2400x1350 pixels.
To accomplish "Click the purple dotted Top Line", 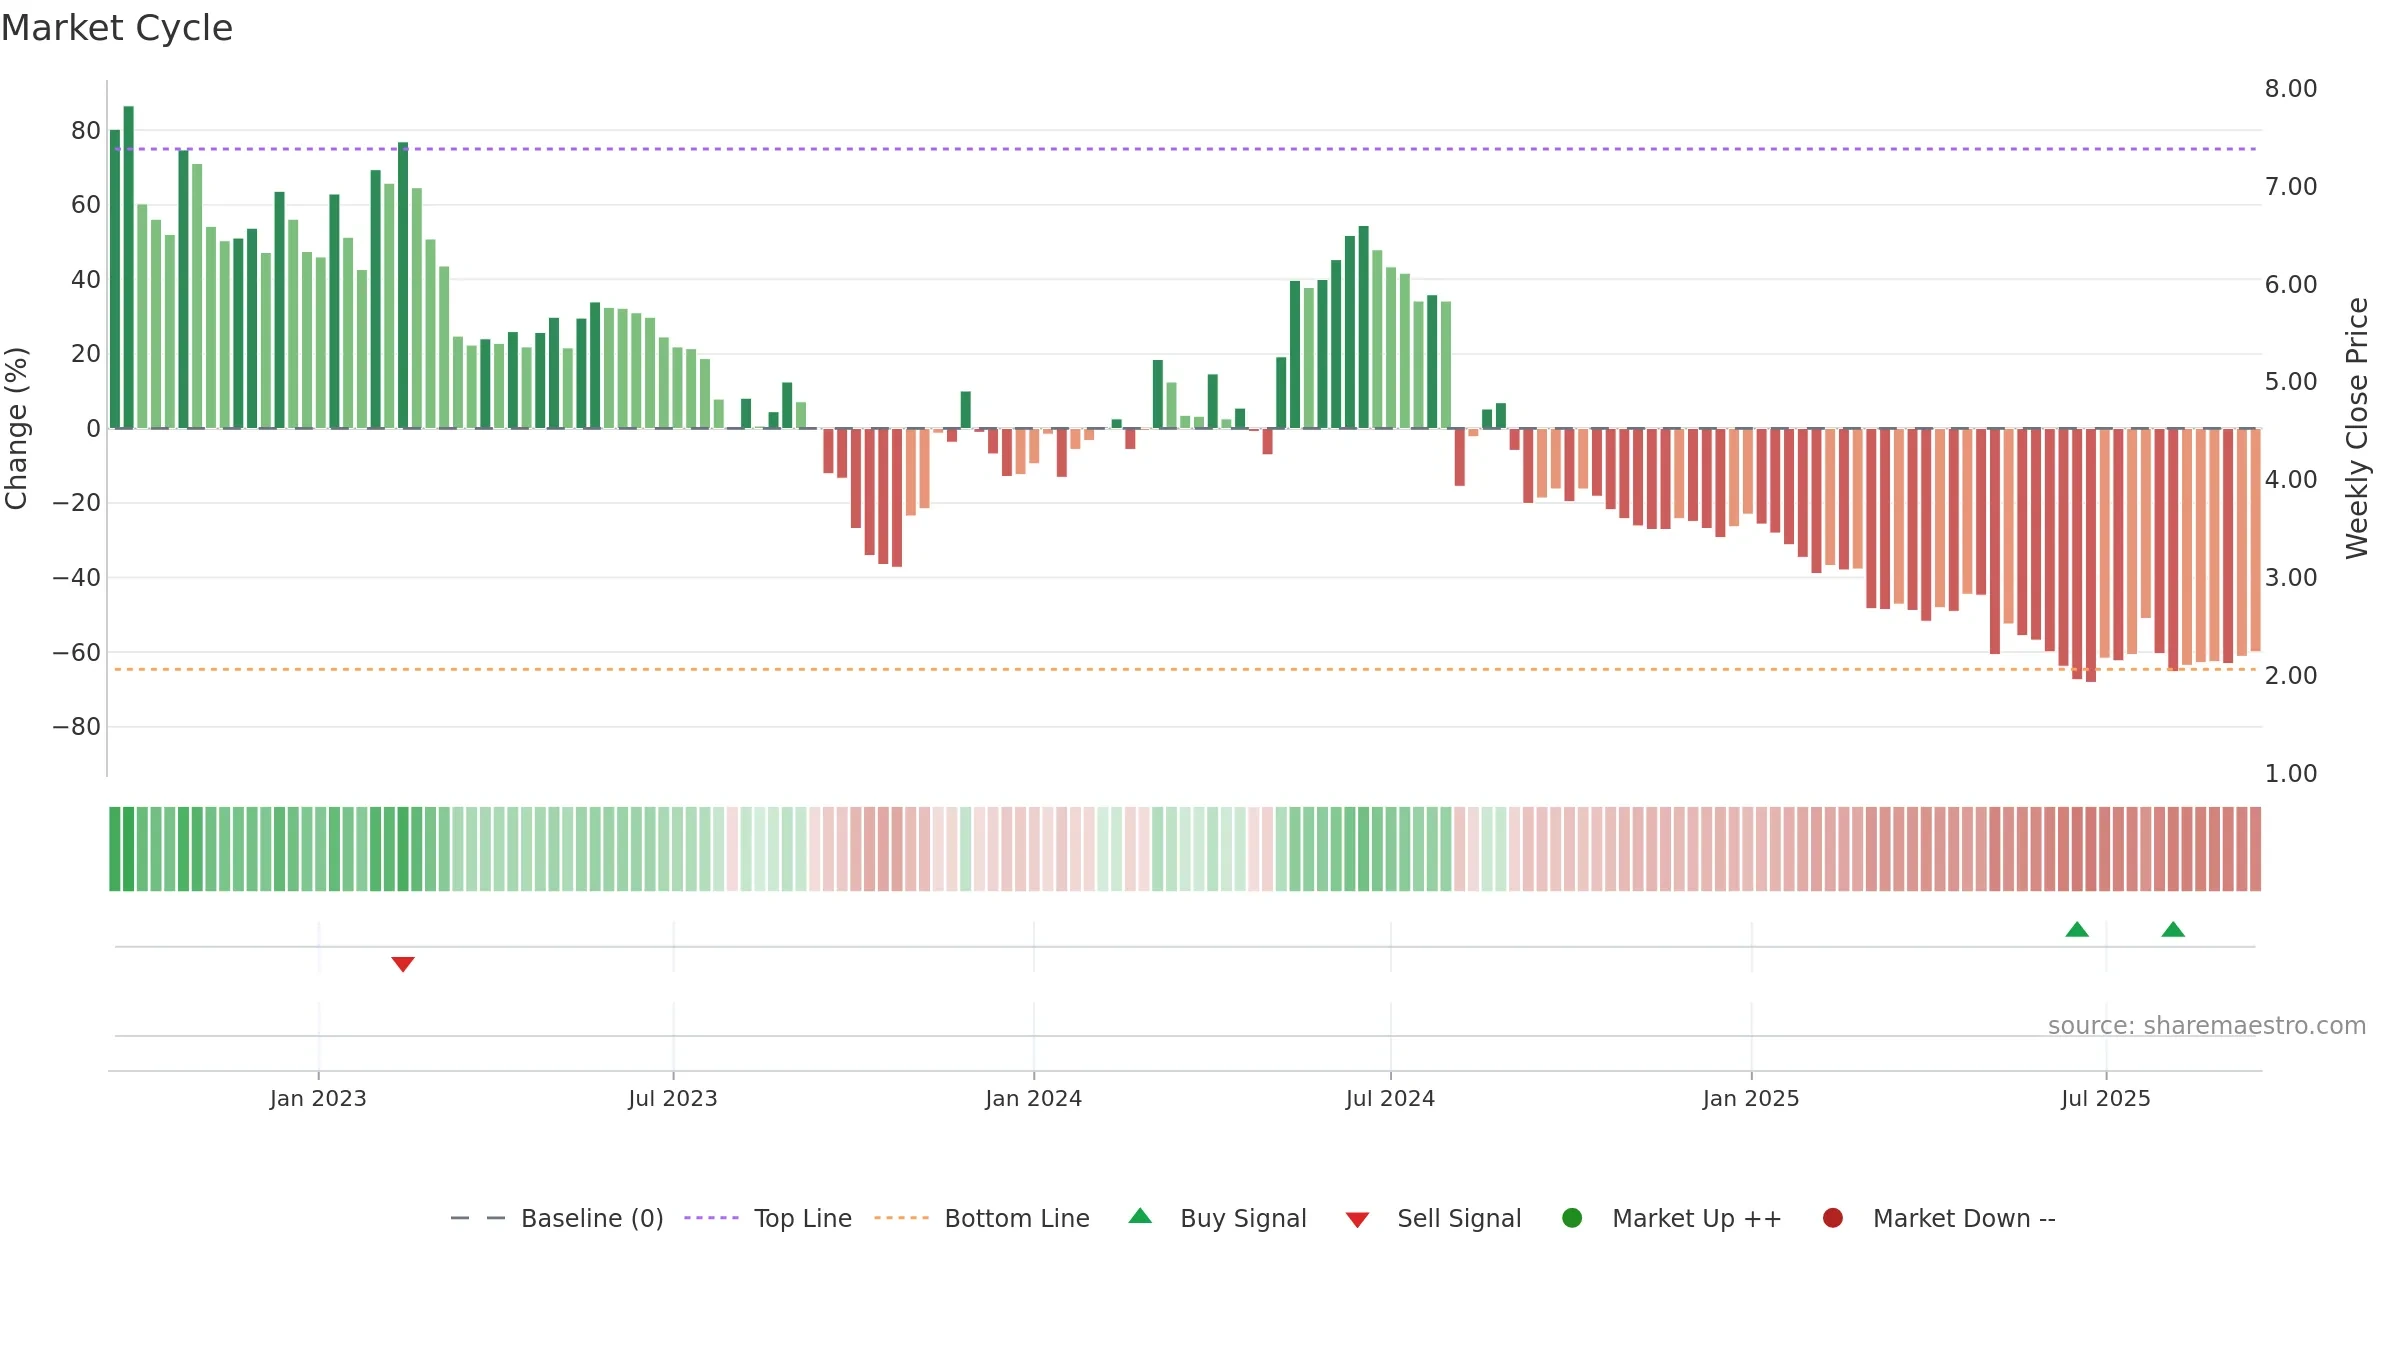I will (1185, 149).
